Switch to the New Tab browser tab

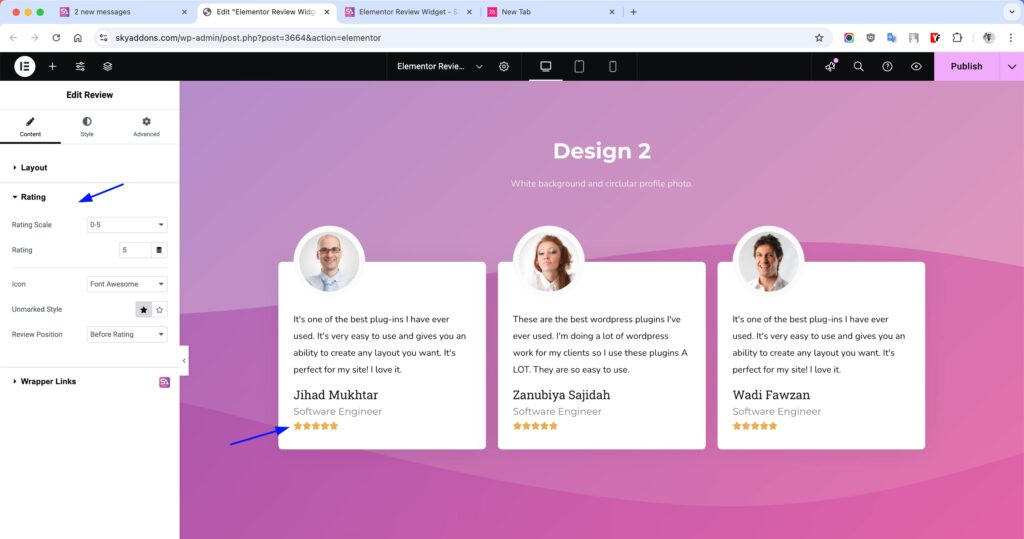552,12
